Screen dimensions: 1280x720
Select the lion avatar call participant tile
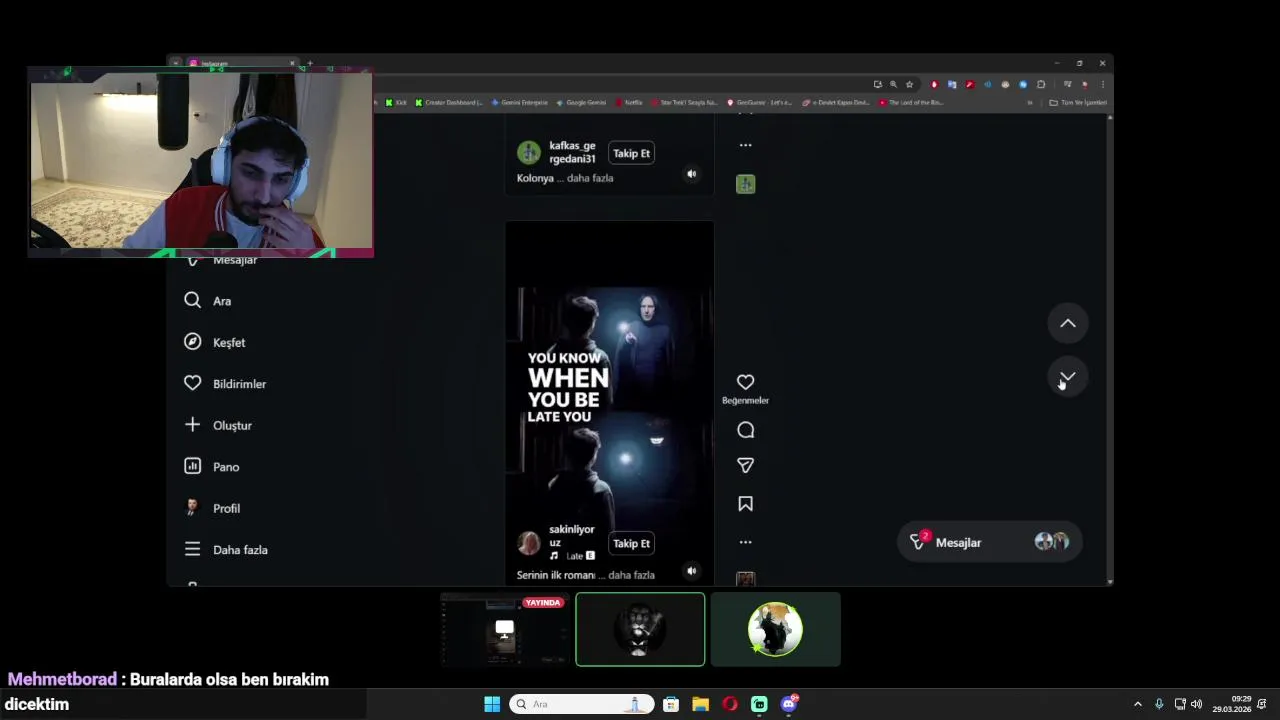pyautogui.click(x=640, y=629)
